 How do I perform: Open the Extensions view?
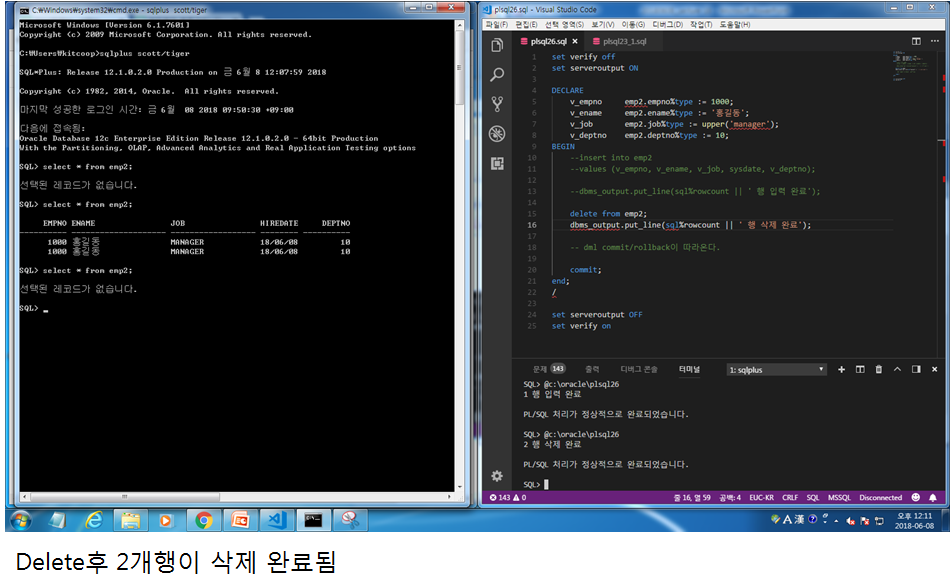[497, 163]
